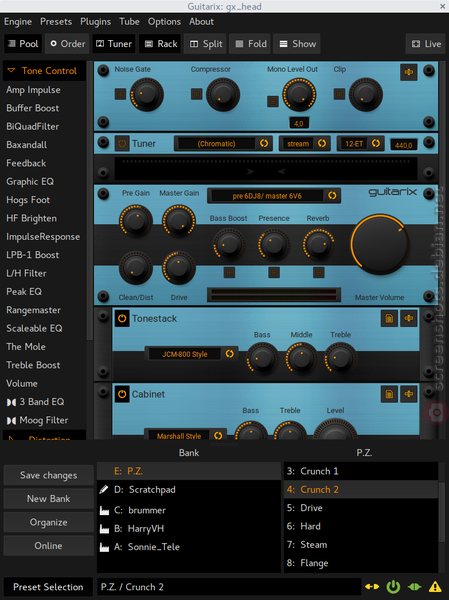Click the yellow warning triangle icon
Image resolution: width=449 pixels, height=600 pixels.
click(x=435, y=587)
